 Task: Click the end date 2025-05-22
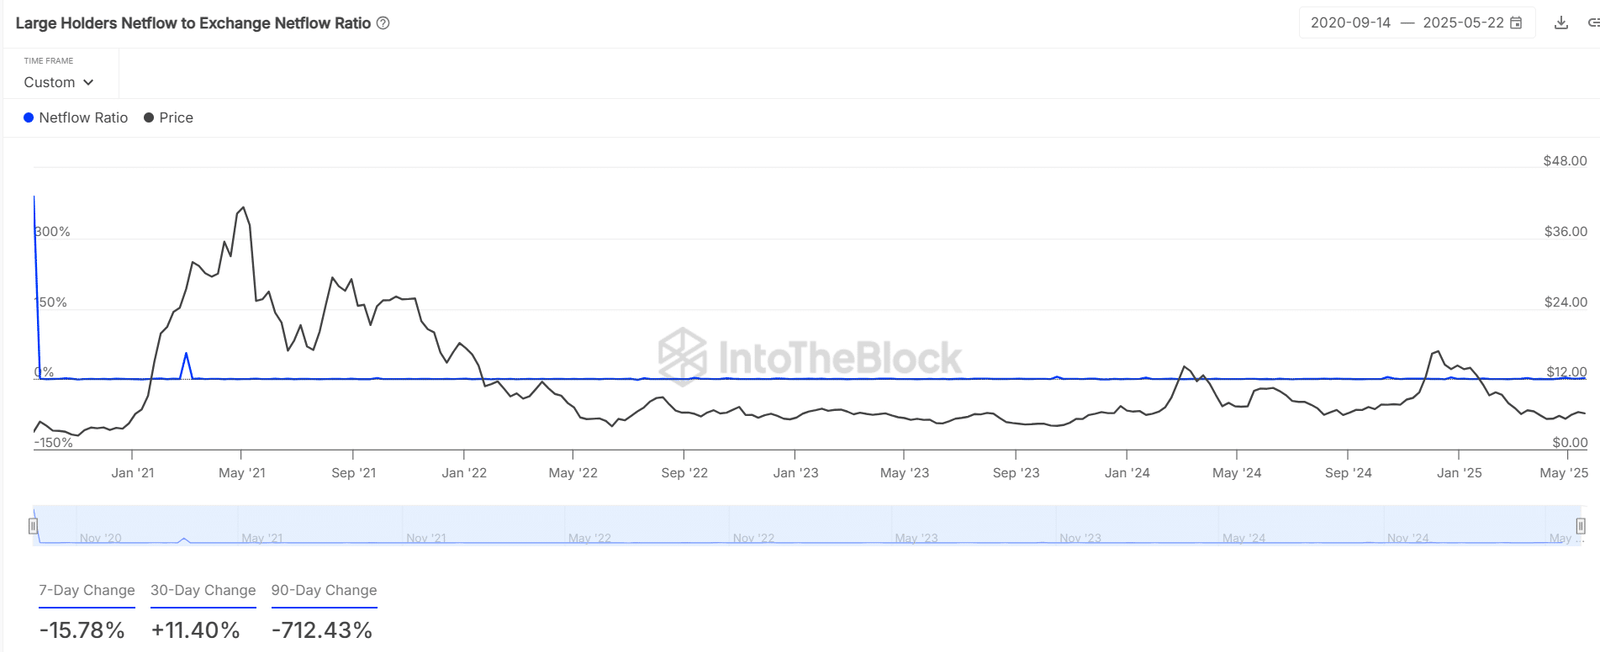pos(1462,23)
